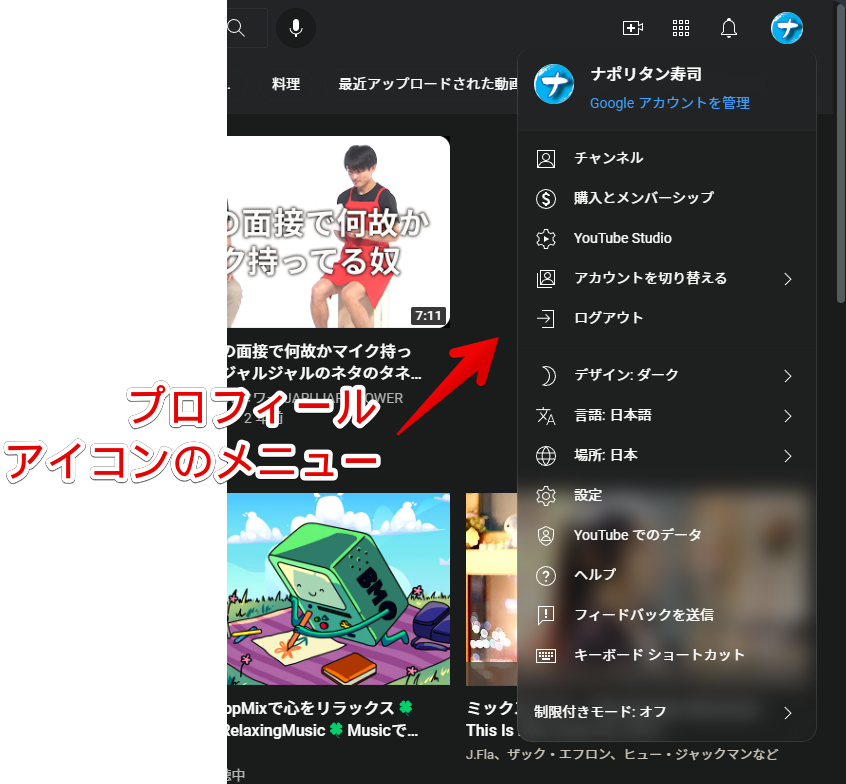The image size is (846, 784).
Task: Open the BMO cartoon video thumbnail
Action: click(338, 589)
